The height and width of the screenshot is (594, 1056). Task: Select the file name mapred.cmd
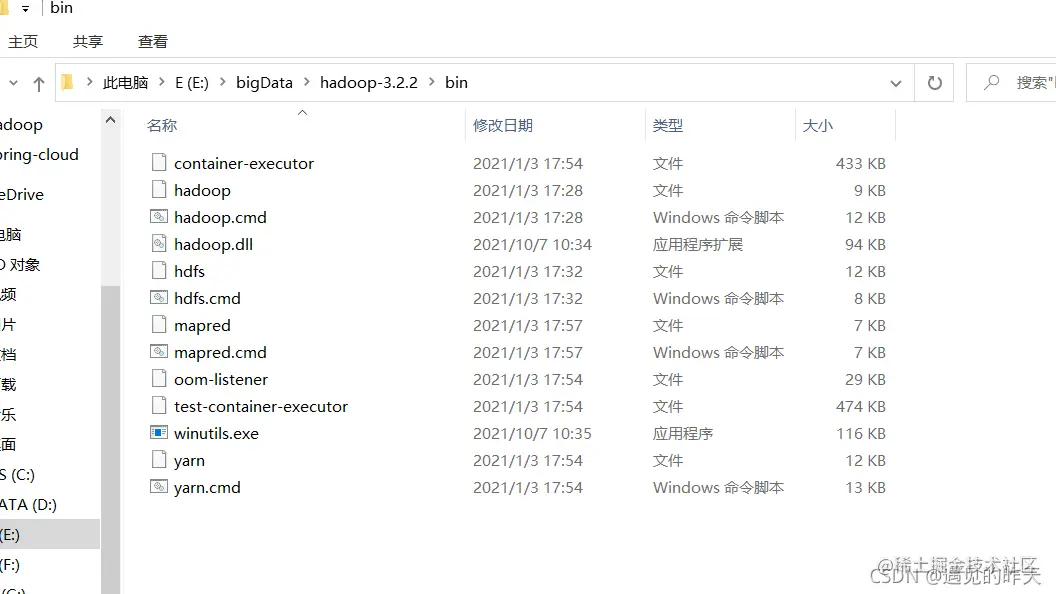[x=220, y=352]
